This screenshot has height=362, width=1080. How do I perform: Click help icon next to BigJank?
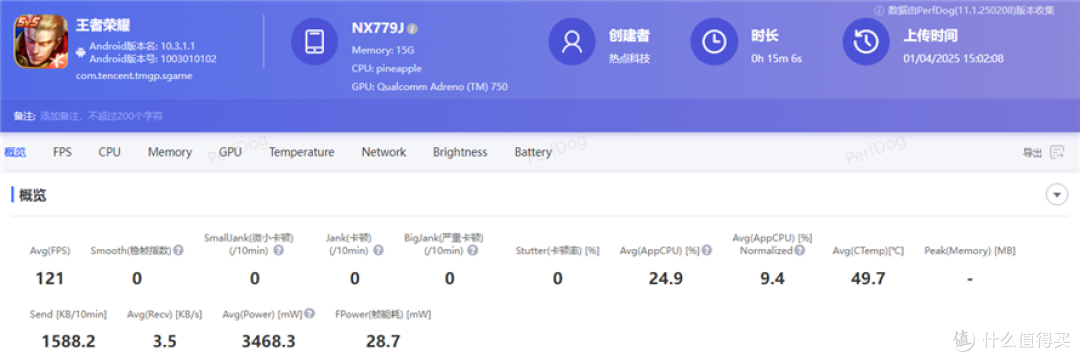[x=473, y=251]
